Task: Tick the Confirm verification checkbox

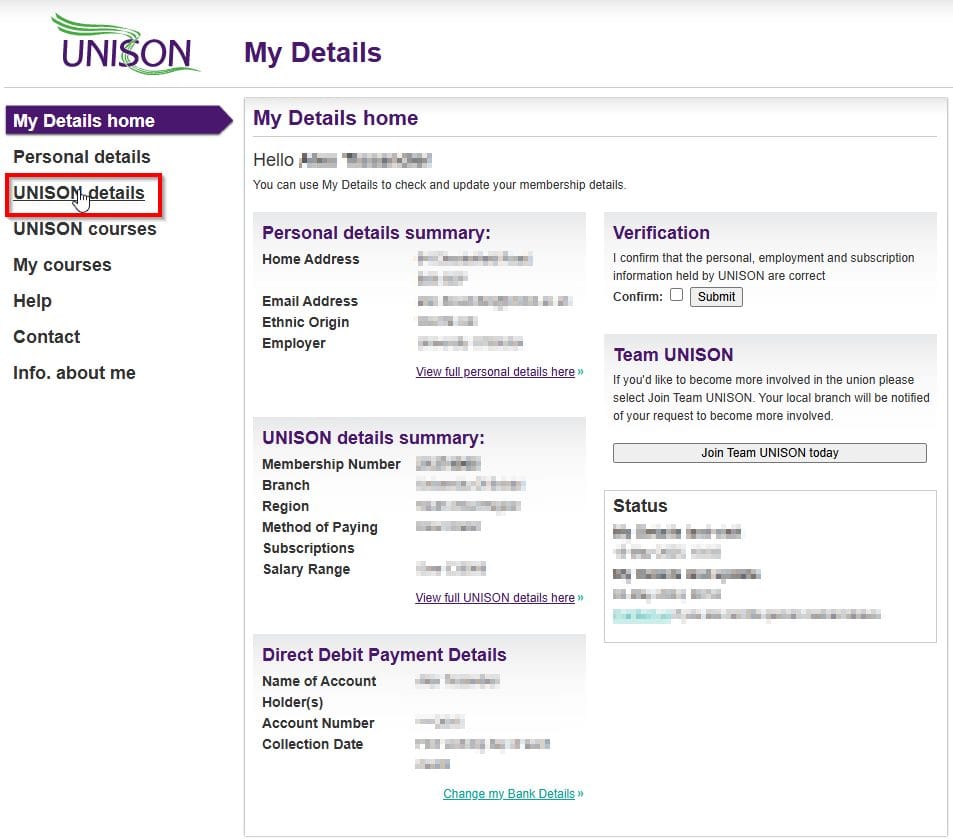Action: pos(676,295)
